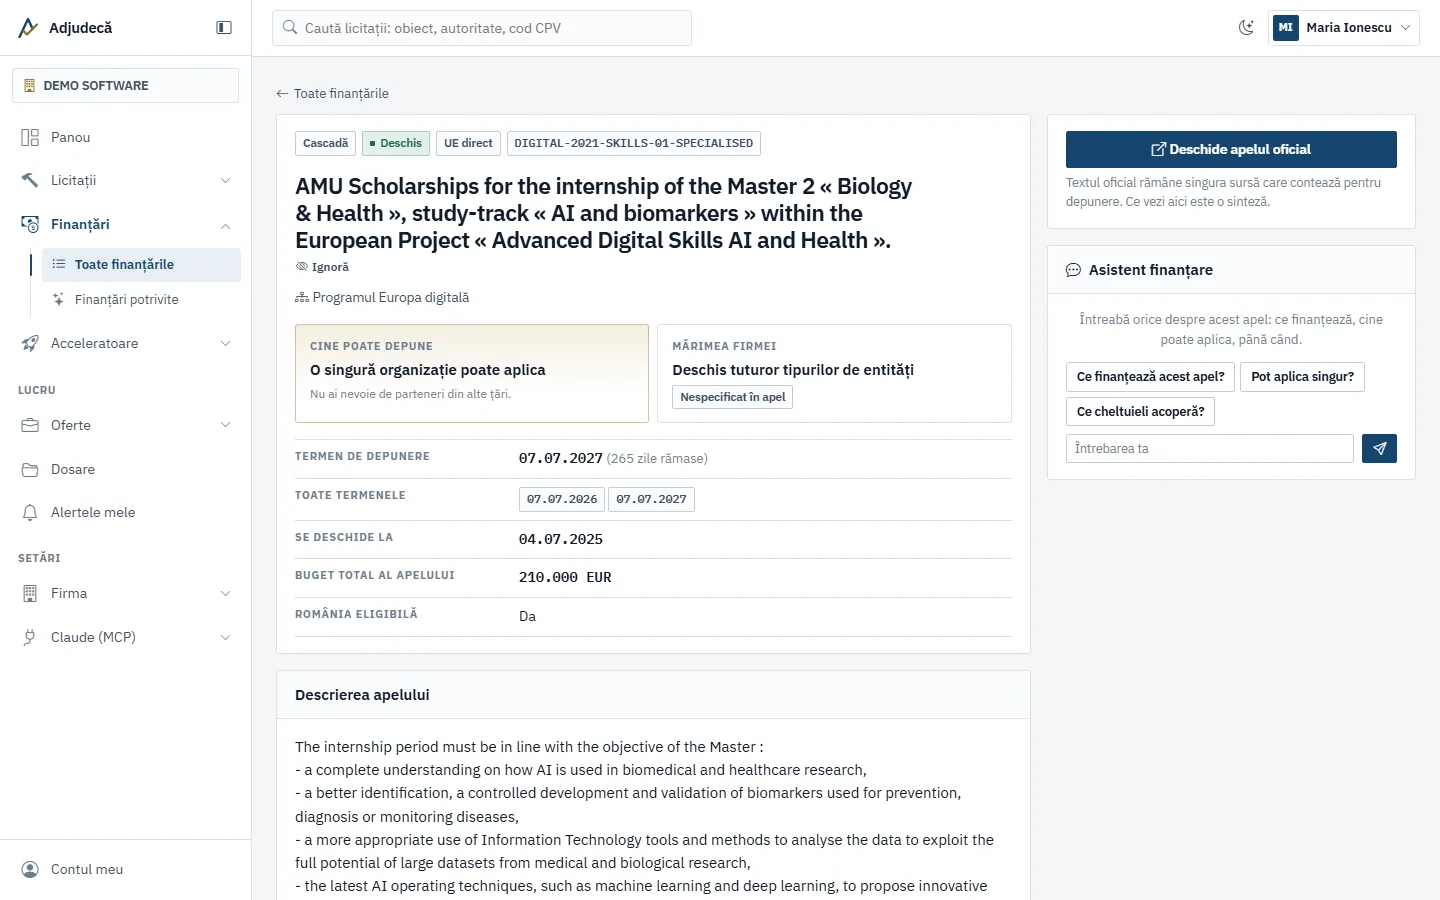Image resolution: width=1440 pixels, height=900 pixels.
Task: Focus the Caută licitații search field
Action: (482, 28)
